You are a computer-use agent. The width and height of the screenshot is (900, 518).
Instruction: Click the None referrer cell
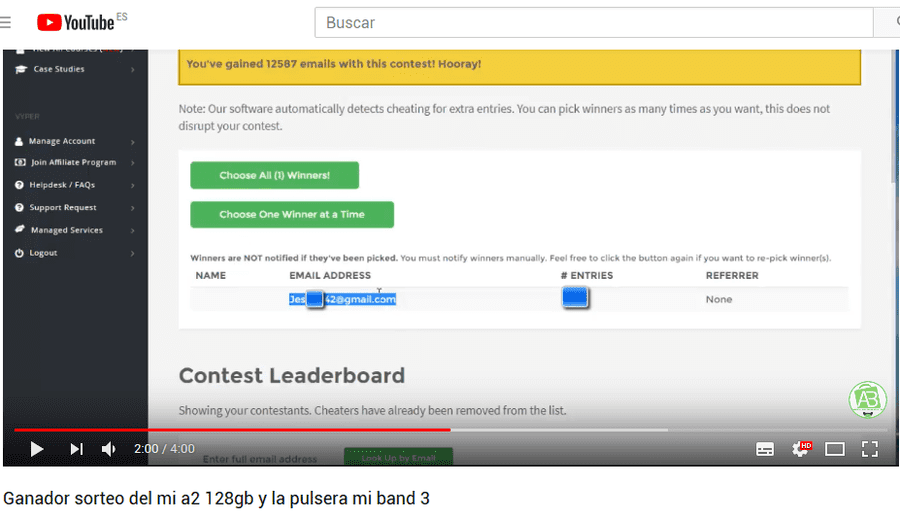(719, 299)
